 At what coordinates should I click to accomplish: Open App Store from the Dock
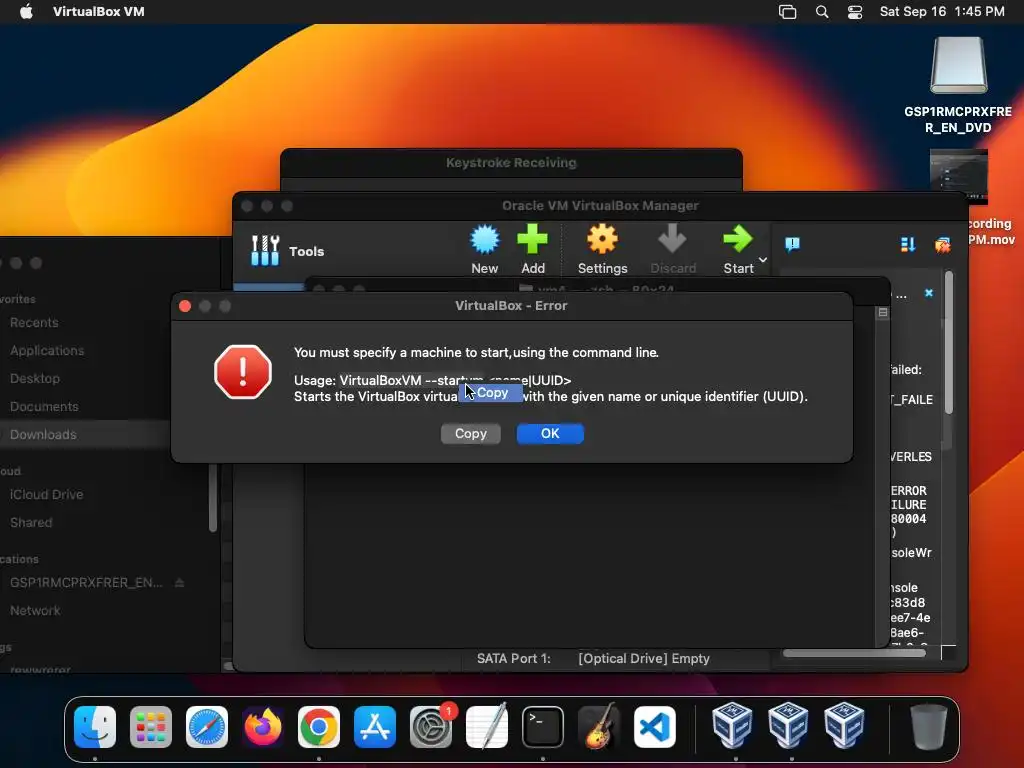(375, 726)
